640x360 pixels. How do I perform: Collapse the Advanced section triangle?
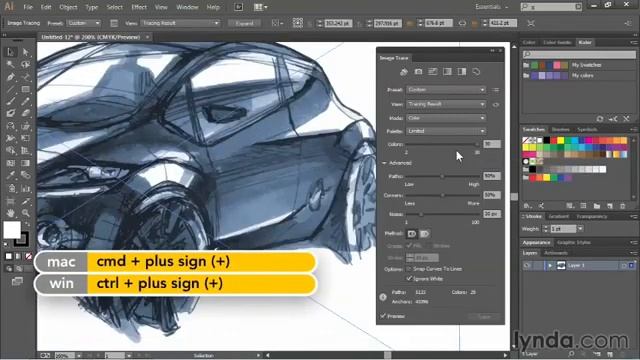384,163
